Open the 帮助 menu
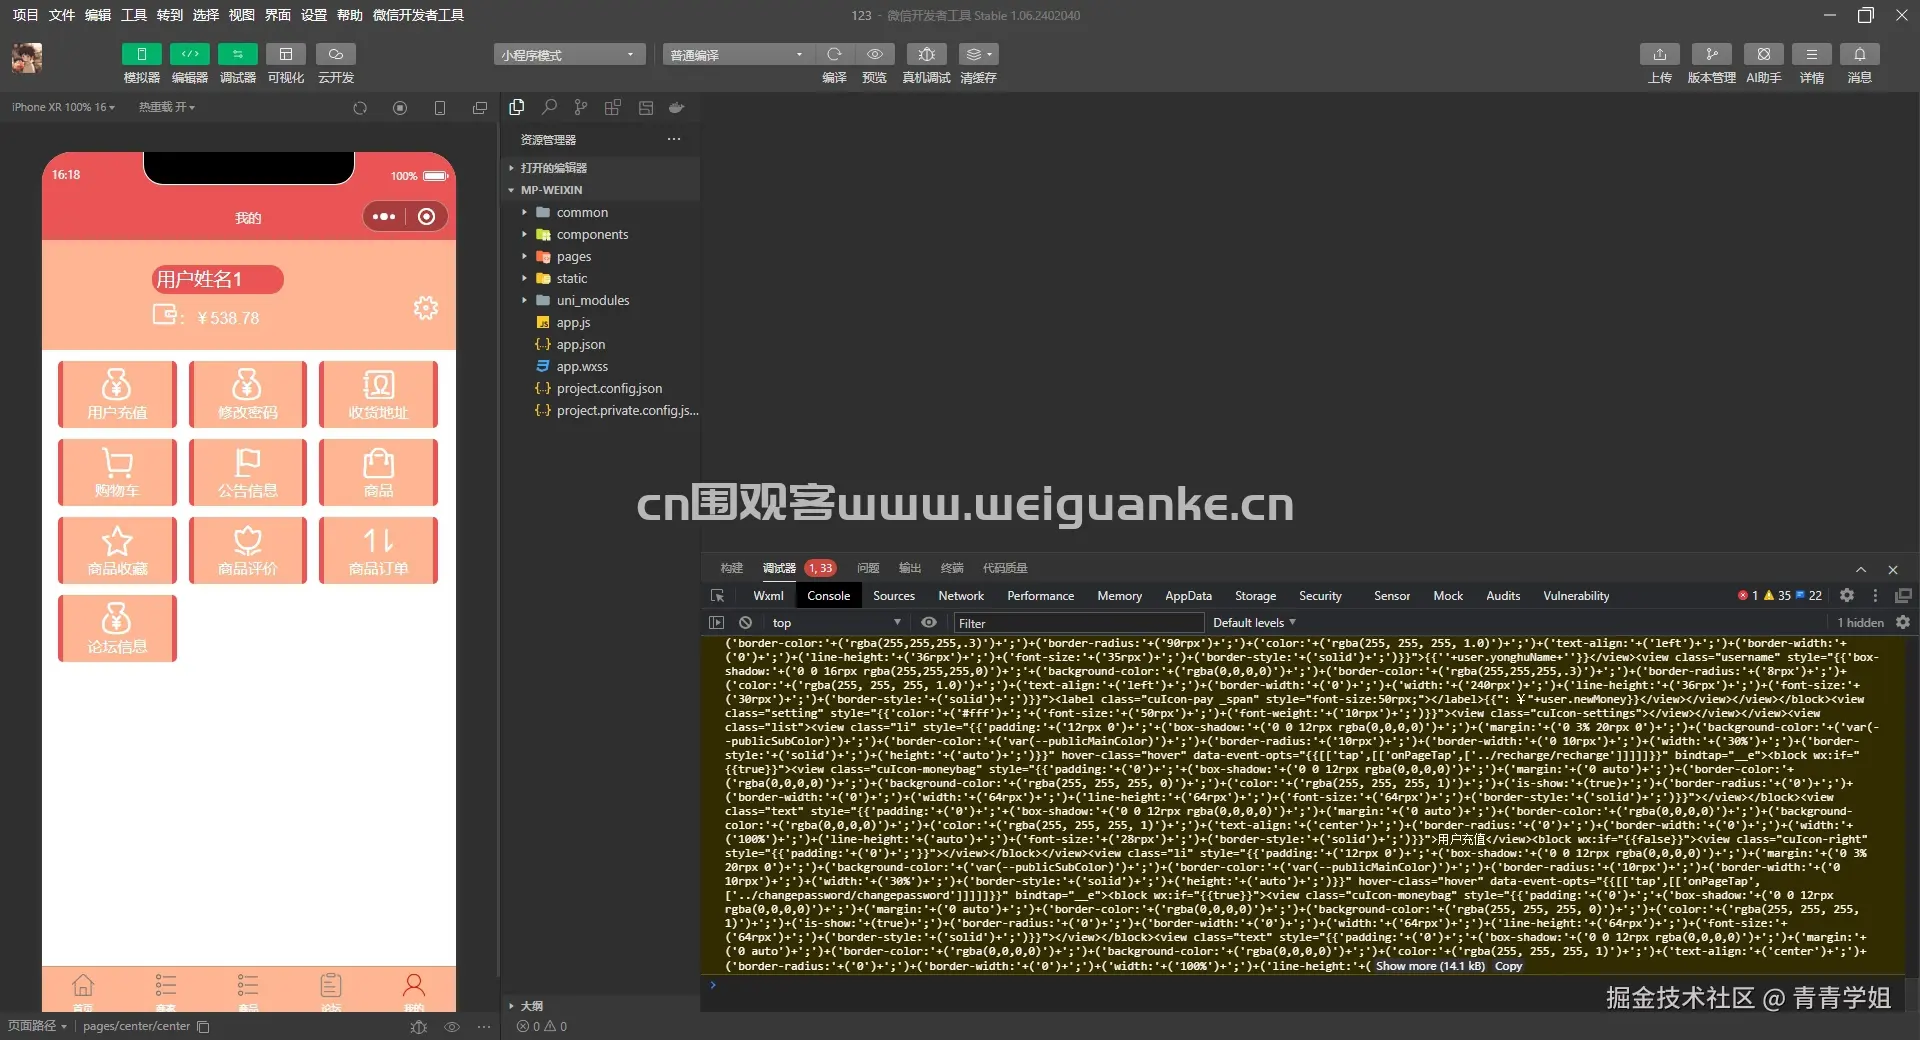Viewport: 1920px width, 1040px height. pyautogui.click(x=350, y=15)
